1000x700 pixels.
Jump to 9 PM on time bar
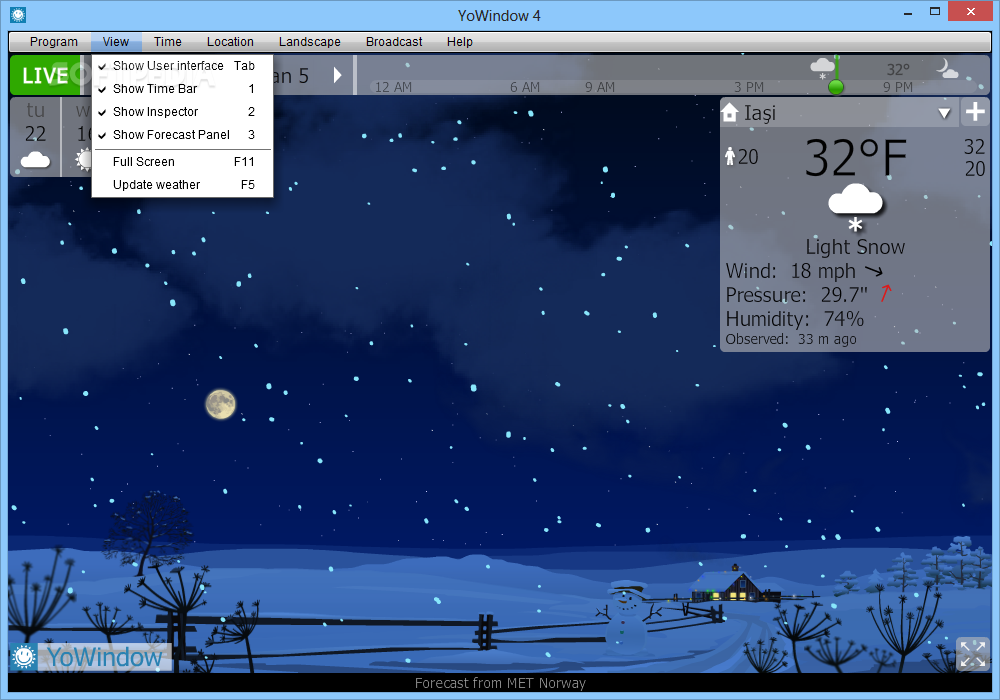click(x=897, y=87)
